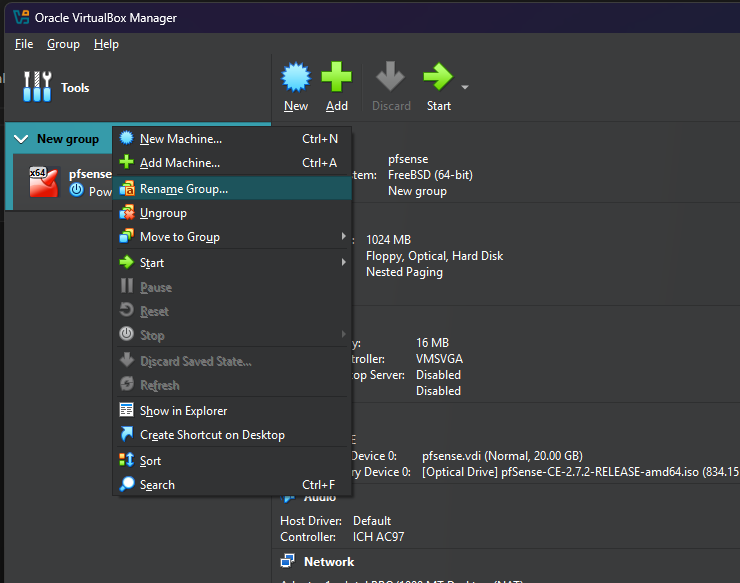Click the New Machine starburst menu icon
The height and width of the screenshot is (583, 740).
tap(126, 138)
